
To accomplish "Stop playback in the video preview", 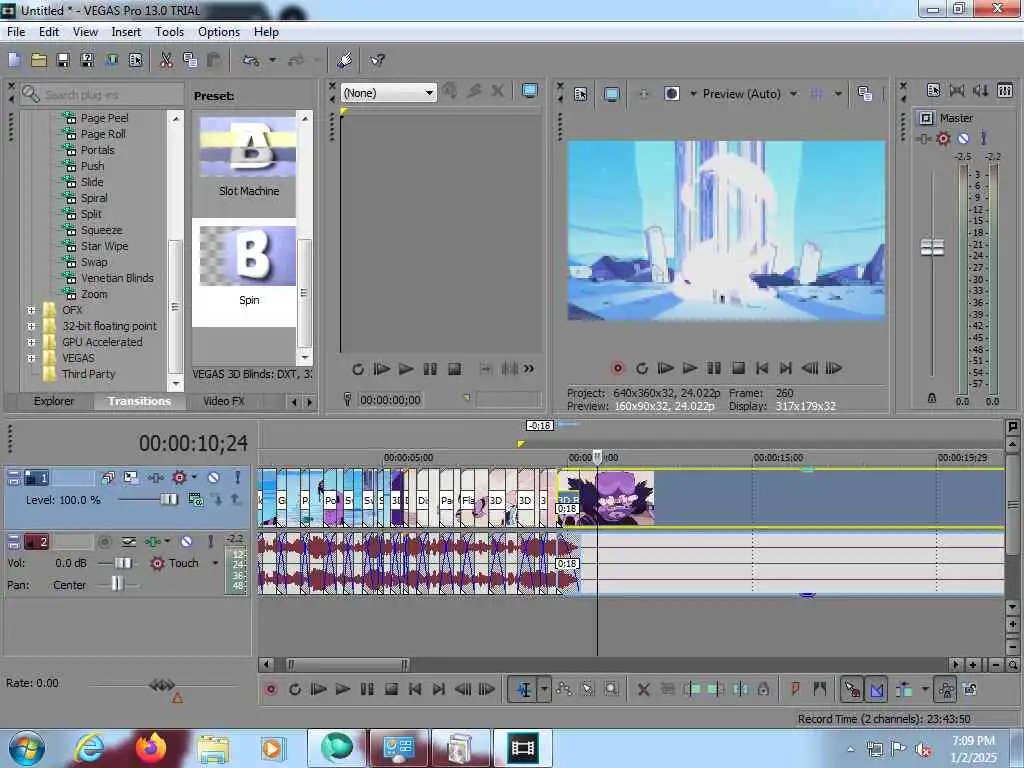I will tap(738, 368).
